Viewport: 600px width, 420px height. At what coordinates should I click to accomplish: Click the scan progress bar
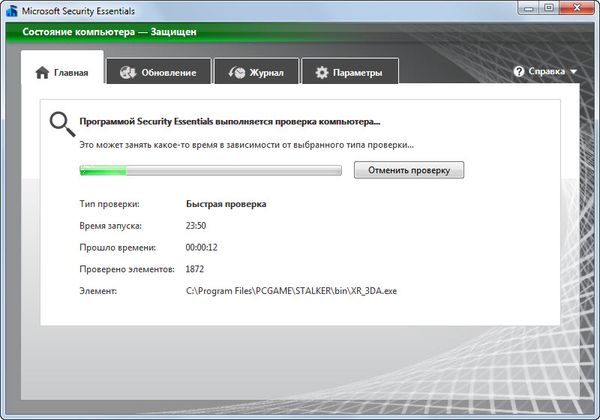pos(210,170)
